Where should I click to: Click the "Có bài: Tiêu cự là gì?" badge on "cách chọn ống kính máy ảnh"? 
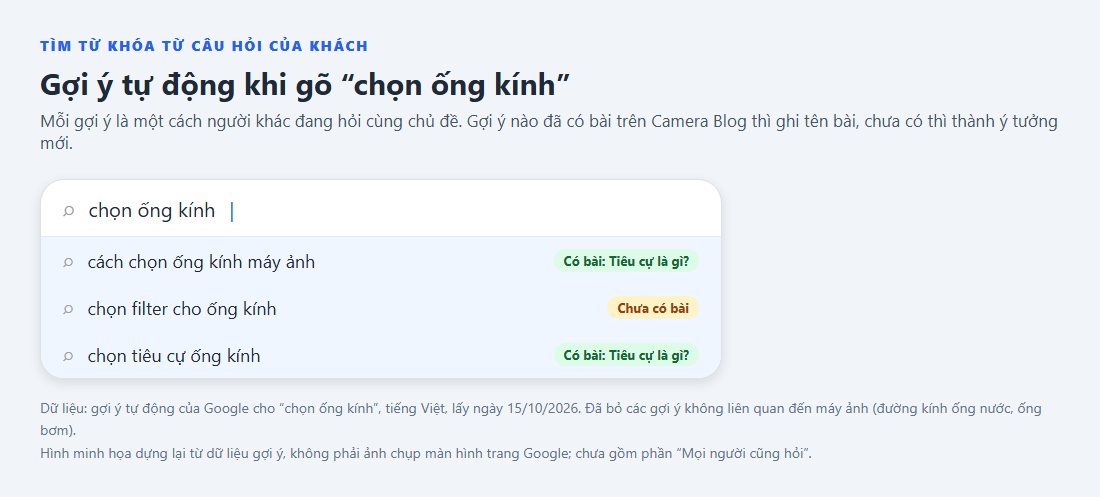(x=626, y=261)
